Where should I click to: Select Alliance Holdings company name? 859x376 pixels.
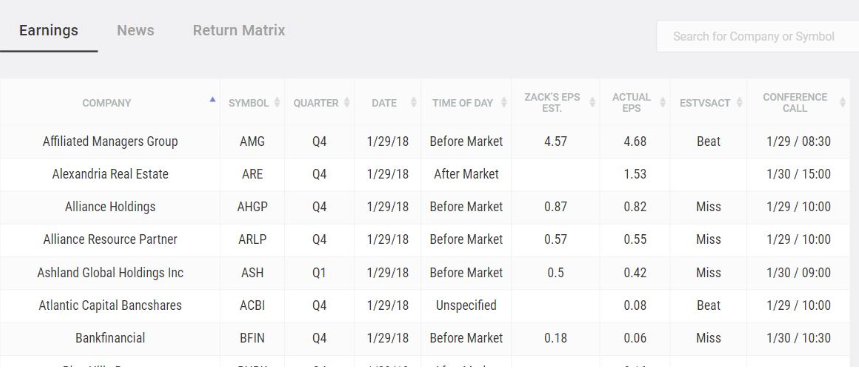coord(110,207)
